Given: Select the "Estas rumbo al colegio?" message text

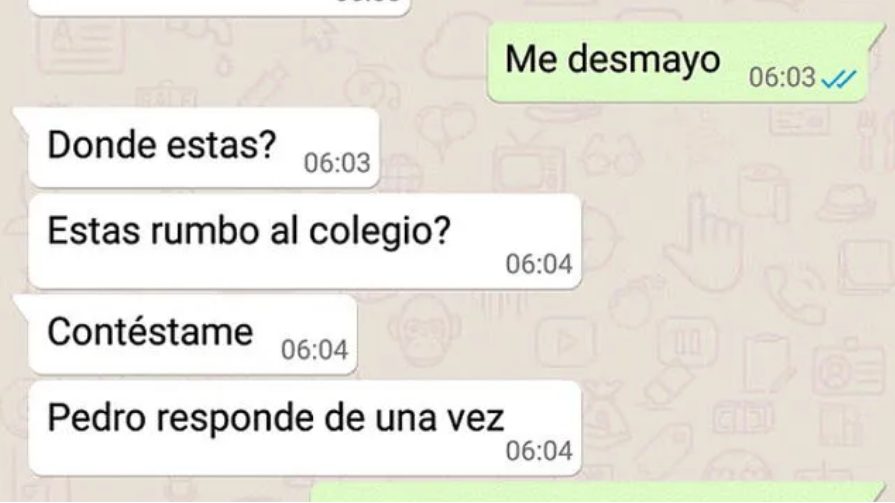Looking at the screenshot, I should tap(249, 231).
